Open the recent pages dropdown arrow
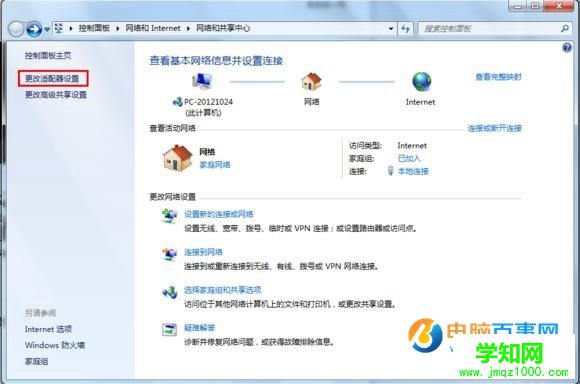 pyautogui.click(x=47, y=29)
